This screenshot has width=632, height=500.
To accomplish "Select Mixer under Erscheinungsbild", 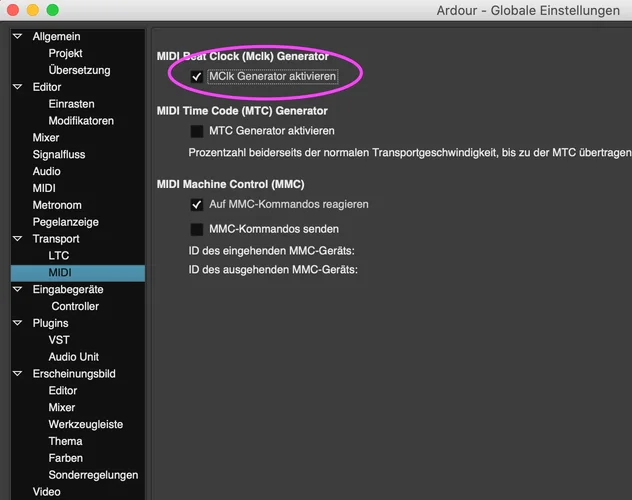I will pyautogui.click(x=62, y=408).
